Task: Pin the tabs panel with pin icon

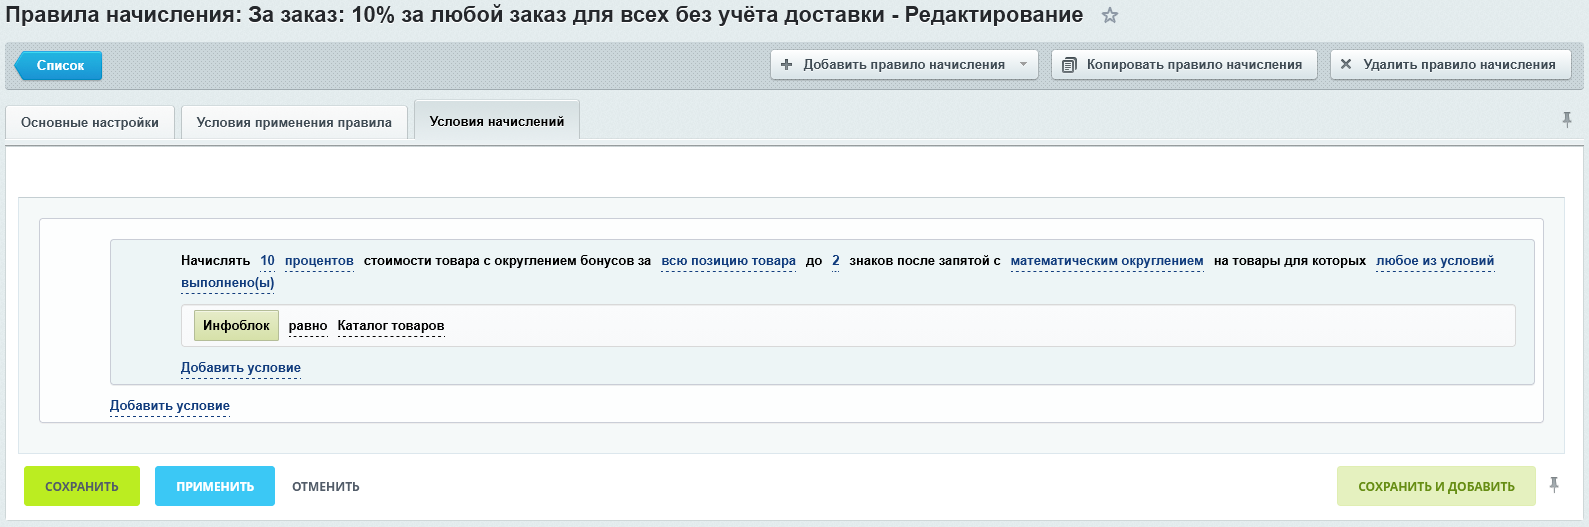Action: click(1566, 120)
